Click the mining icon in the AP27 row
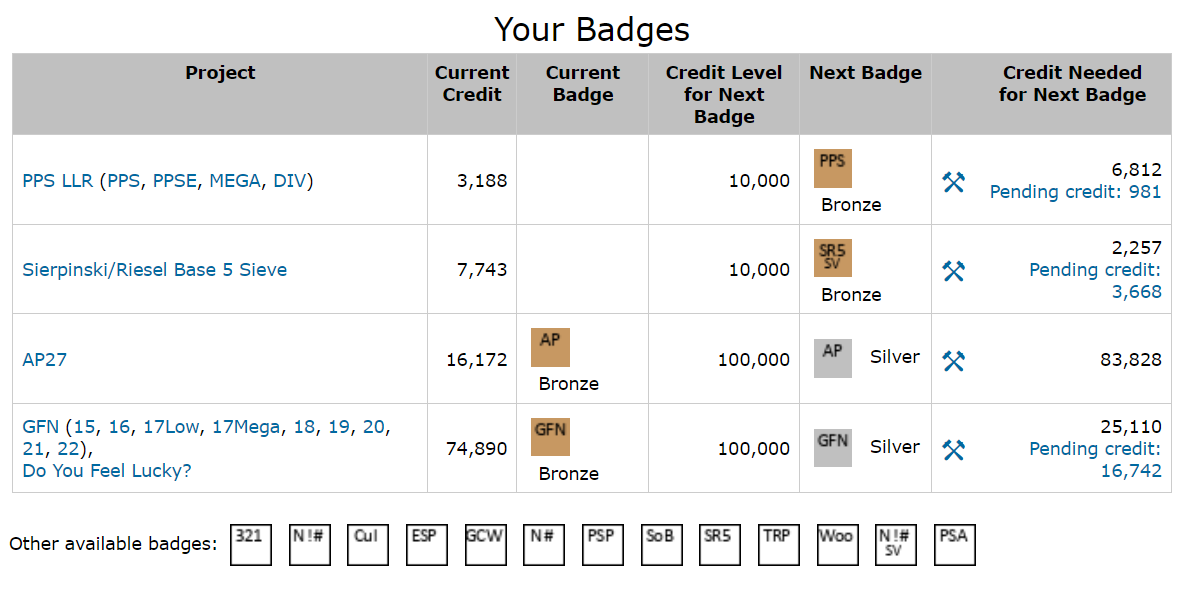Screen dimensions: 1182x611 (954, 359)
